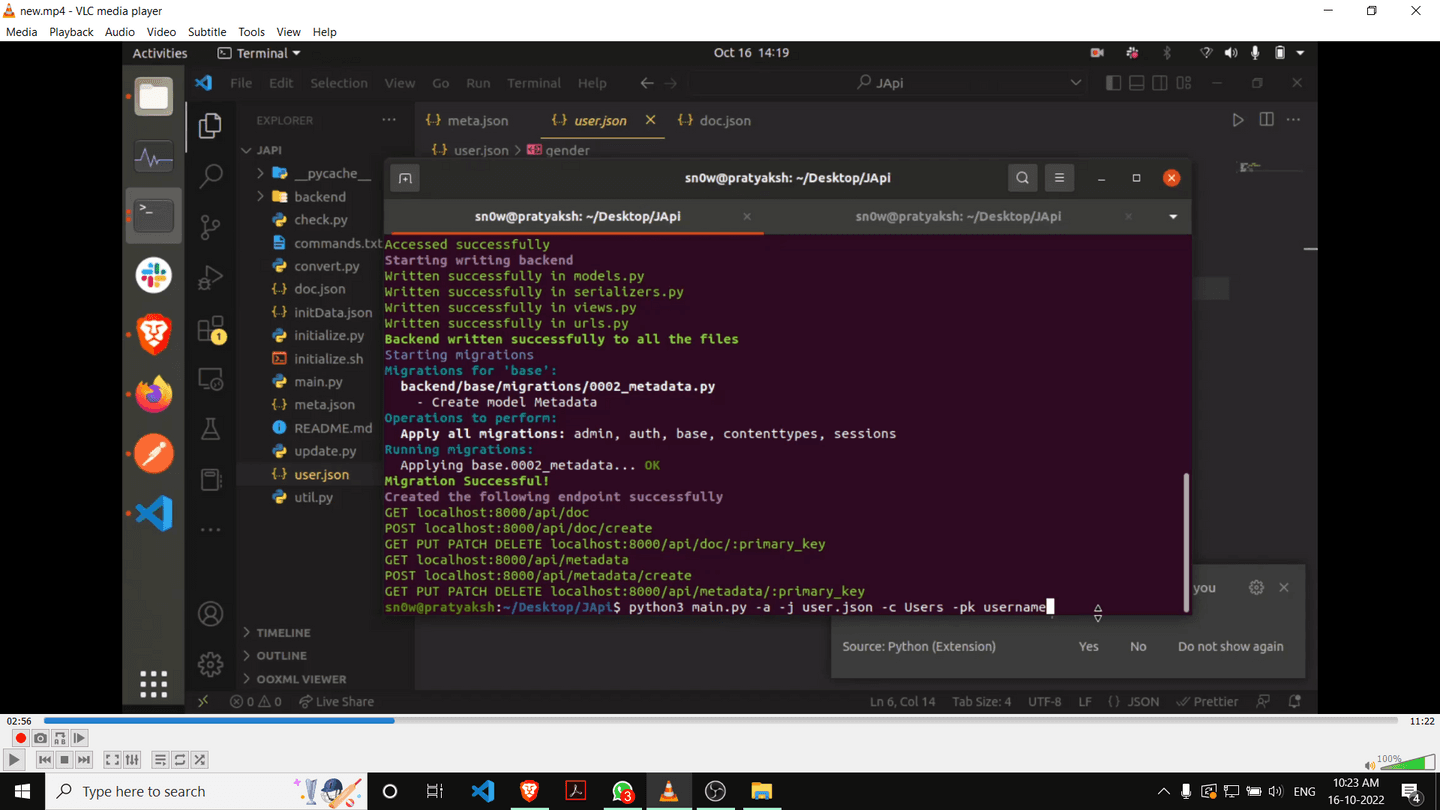The image size is (1440, 810).
Task: Toggle the VLC playlist view
Action: [160, 760]
